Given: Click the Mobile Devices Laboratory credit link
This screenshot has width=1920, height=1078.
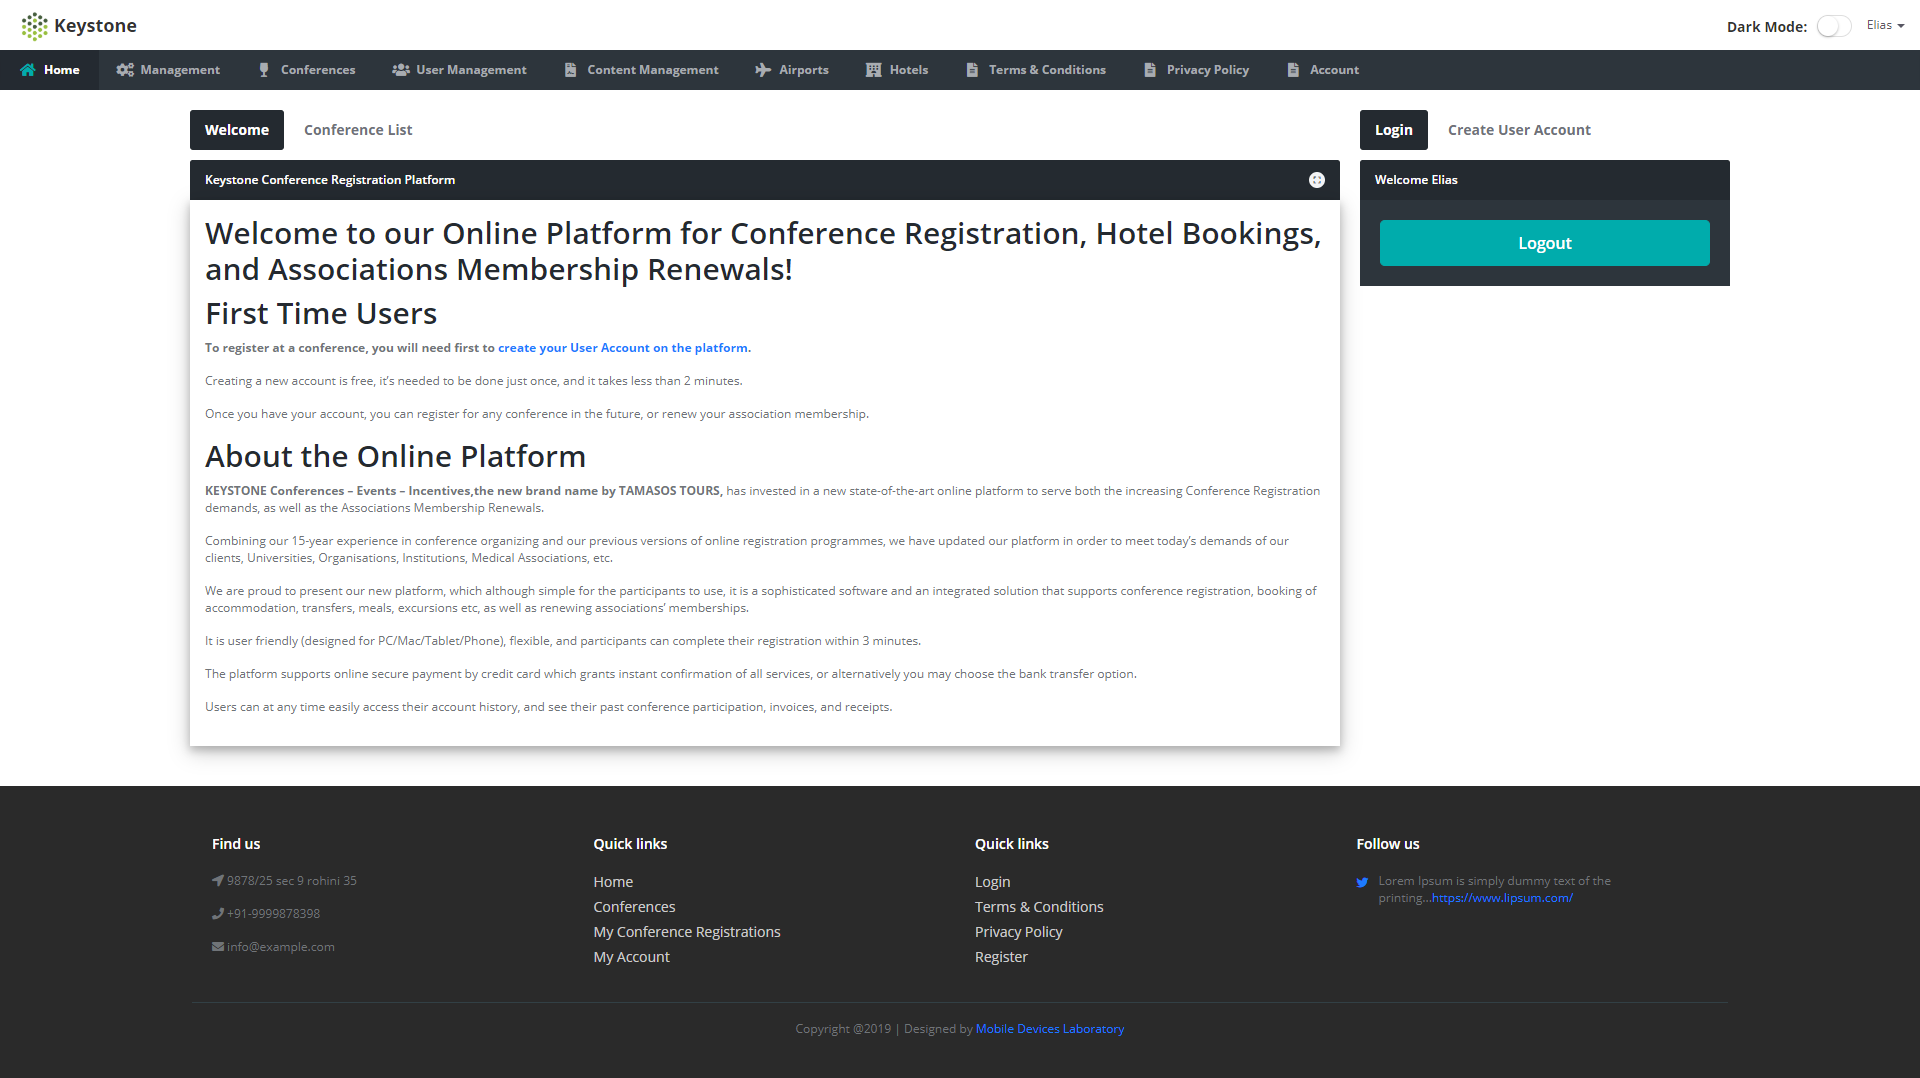Looking at the screenshot, I should coord(1049,1028).
